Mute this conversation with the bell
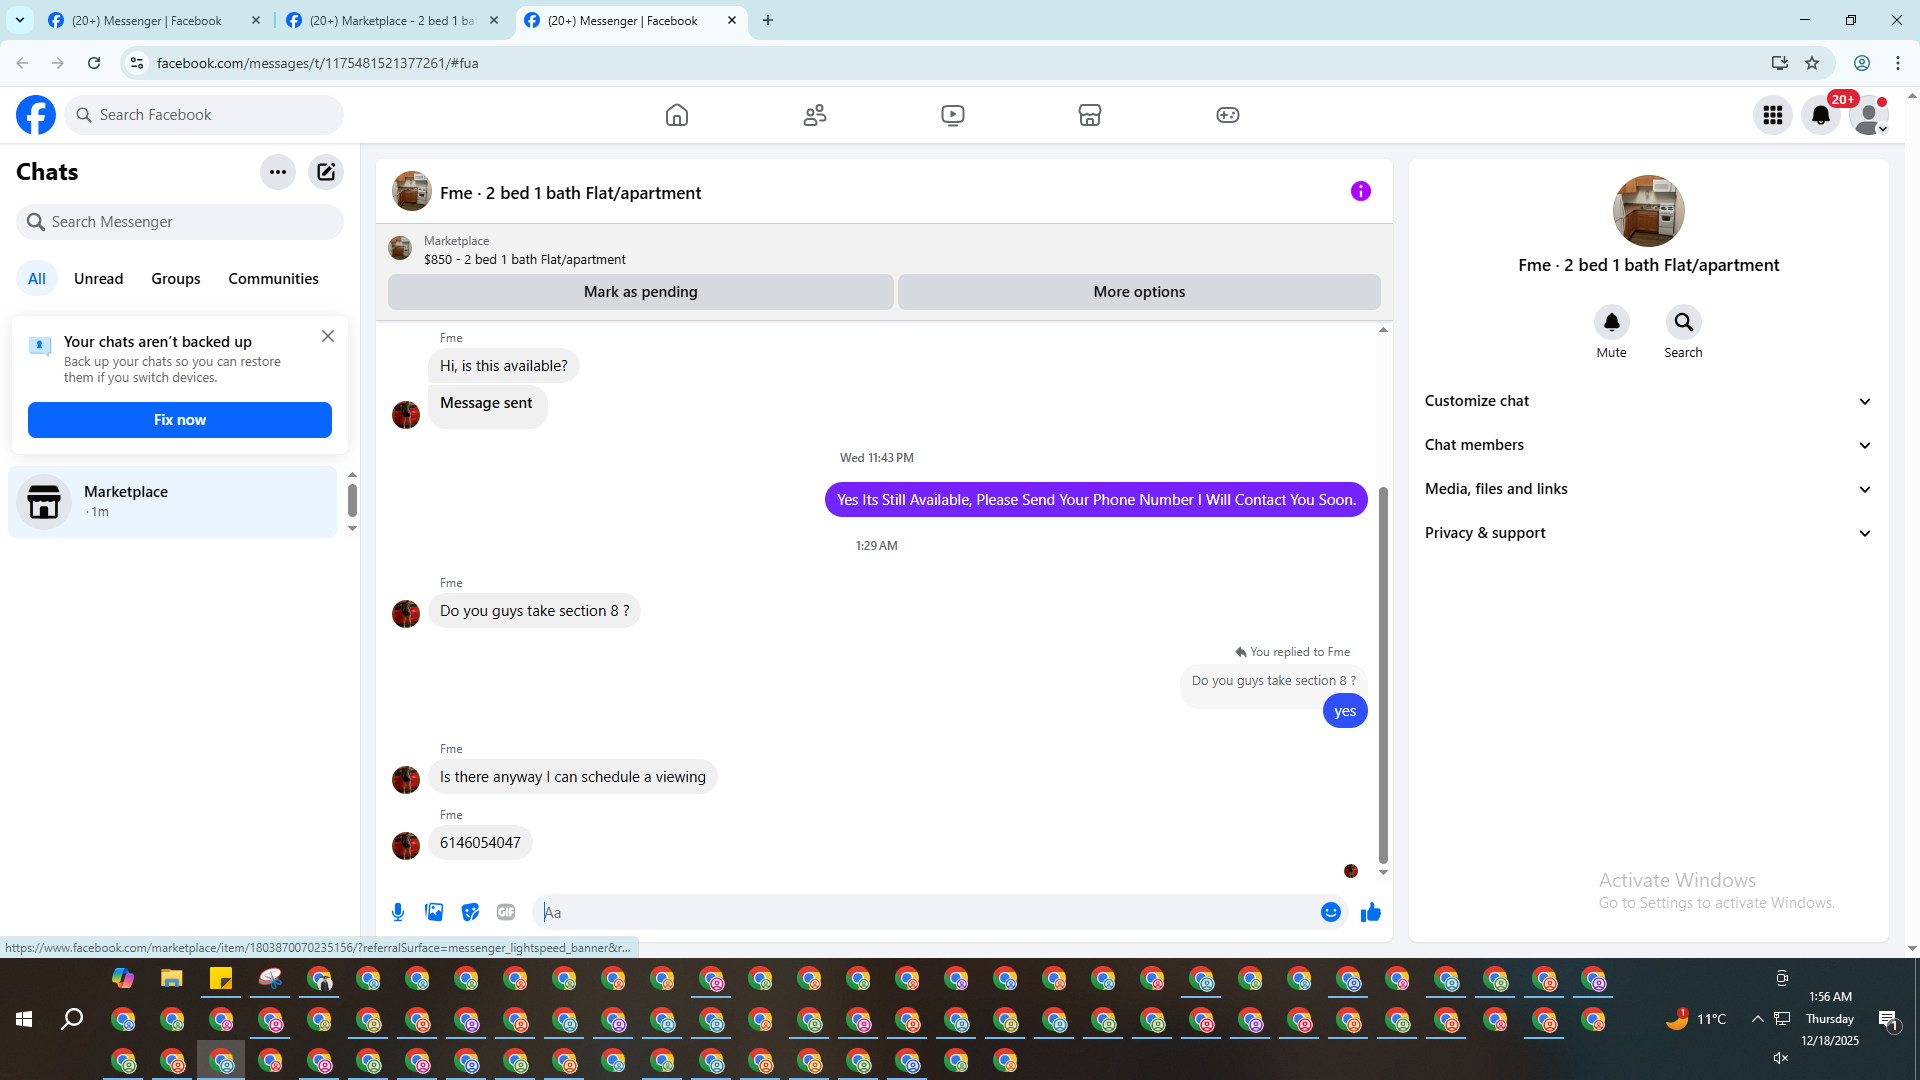Viewport: 1920px width, 1080px height. click(1611, 322)
